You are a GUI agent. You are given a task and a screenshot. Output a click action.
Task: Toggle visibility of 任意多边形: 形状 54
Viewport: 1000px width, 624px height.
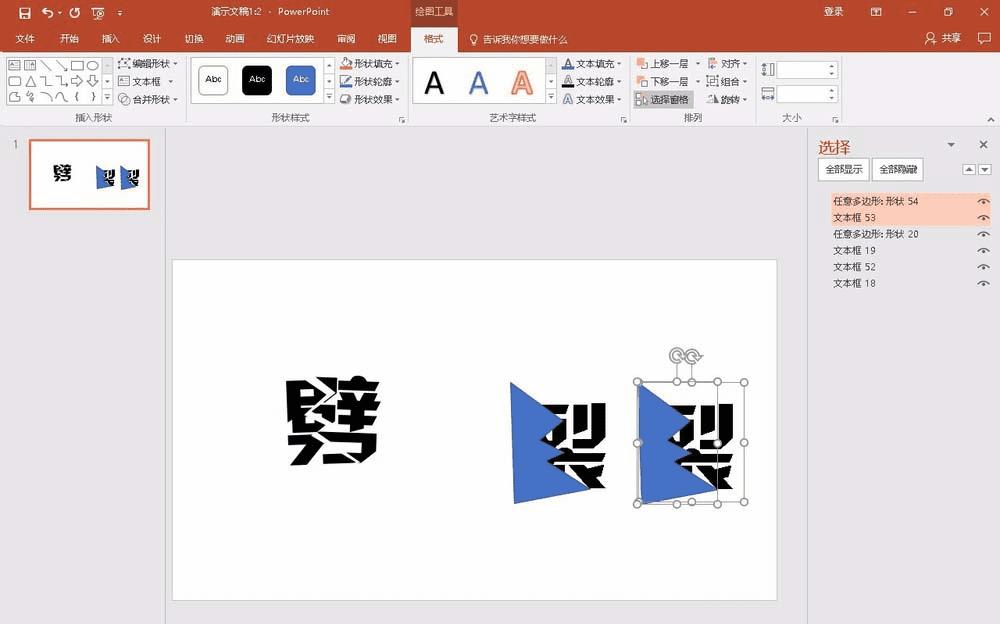click(983, 202)
